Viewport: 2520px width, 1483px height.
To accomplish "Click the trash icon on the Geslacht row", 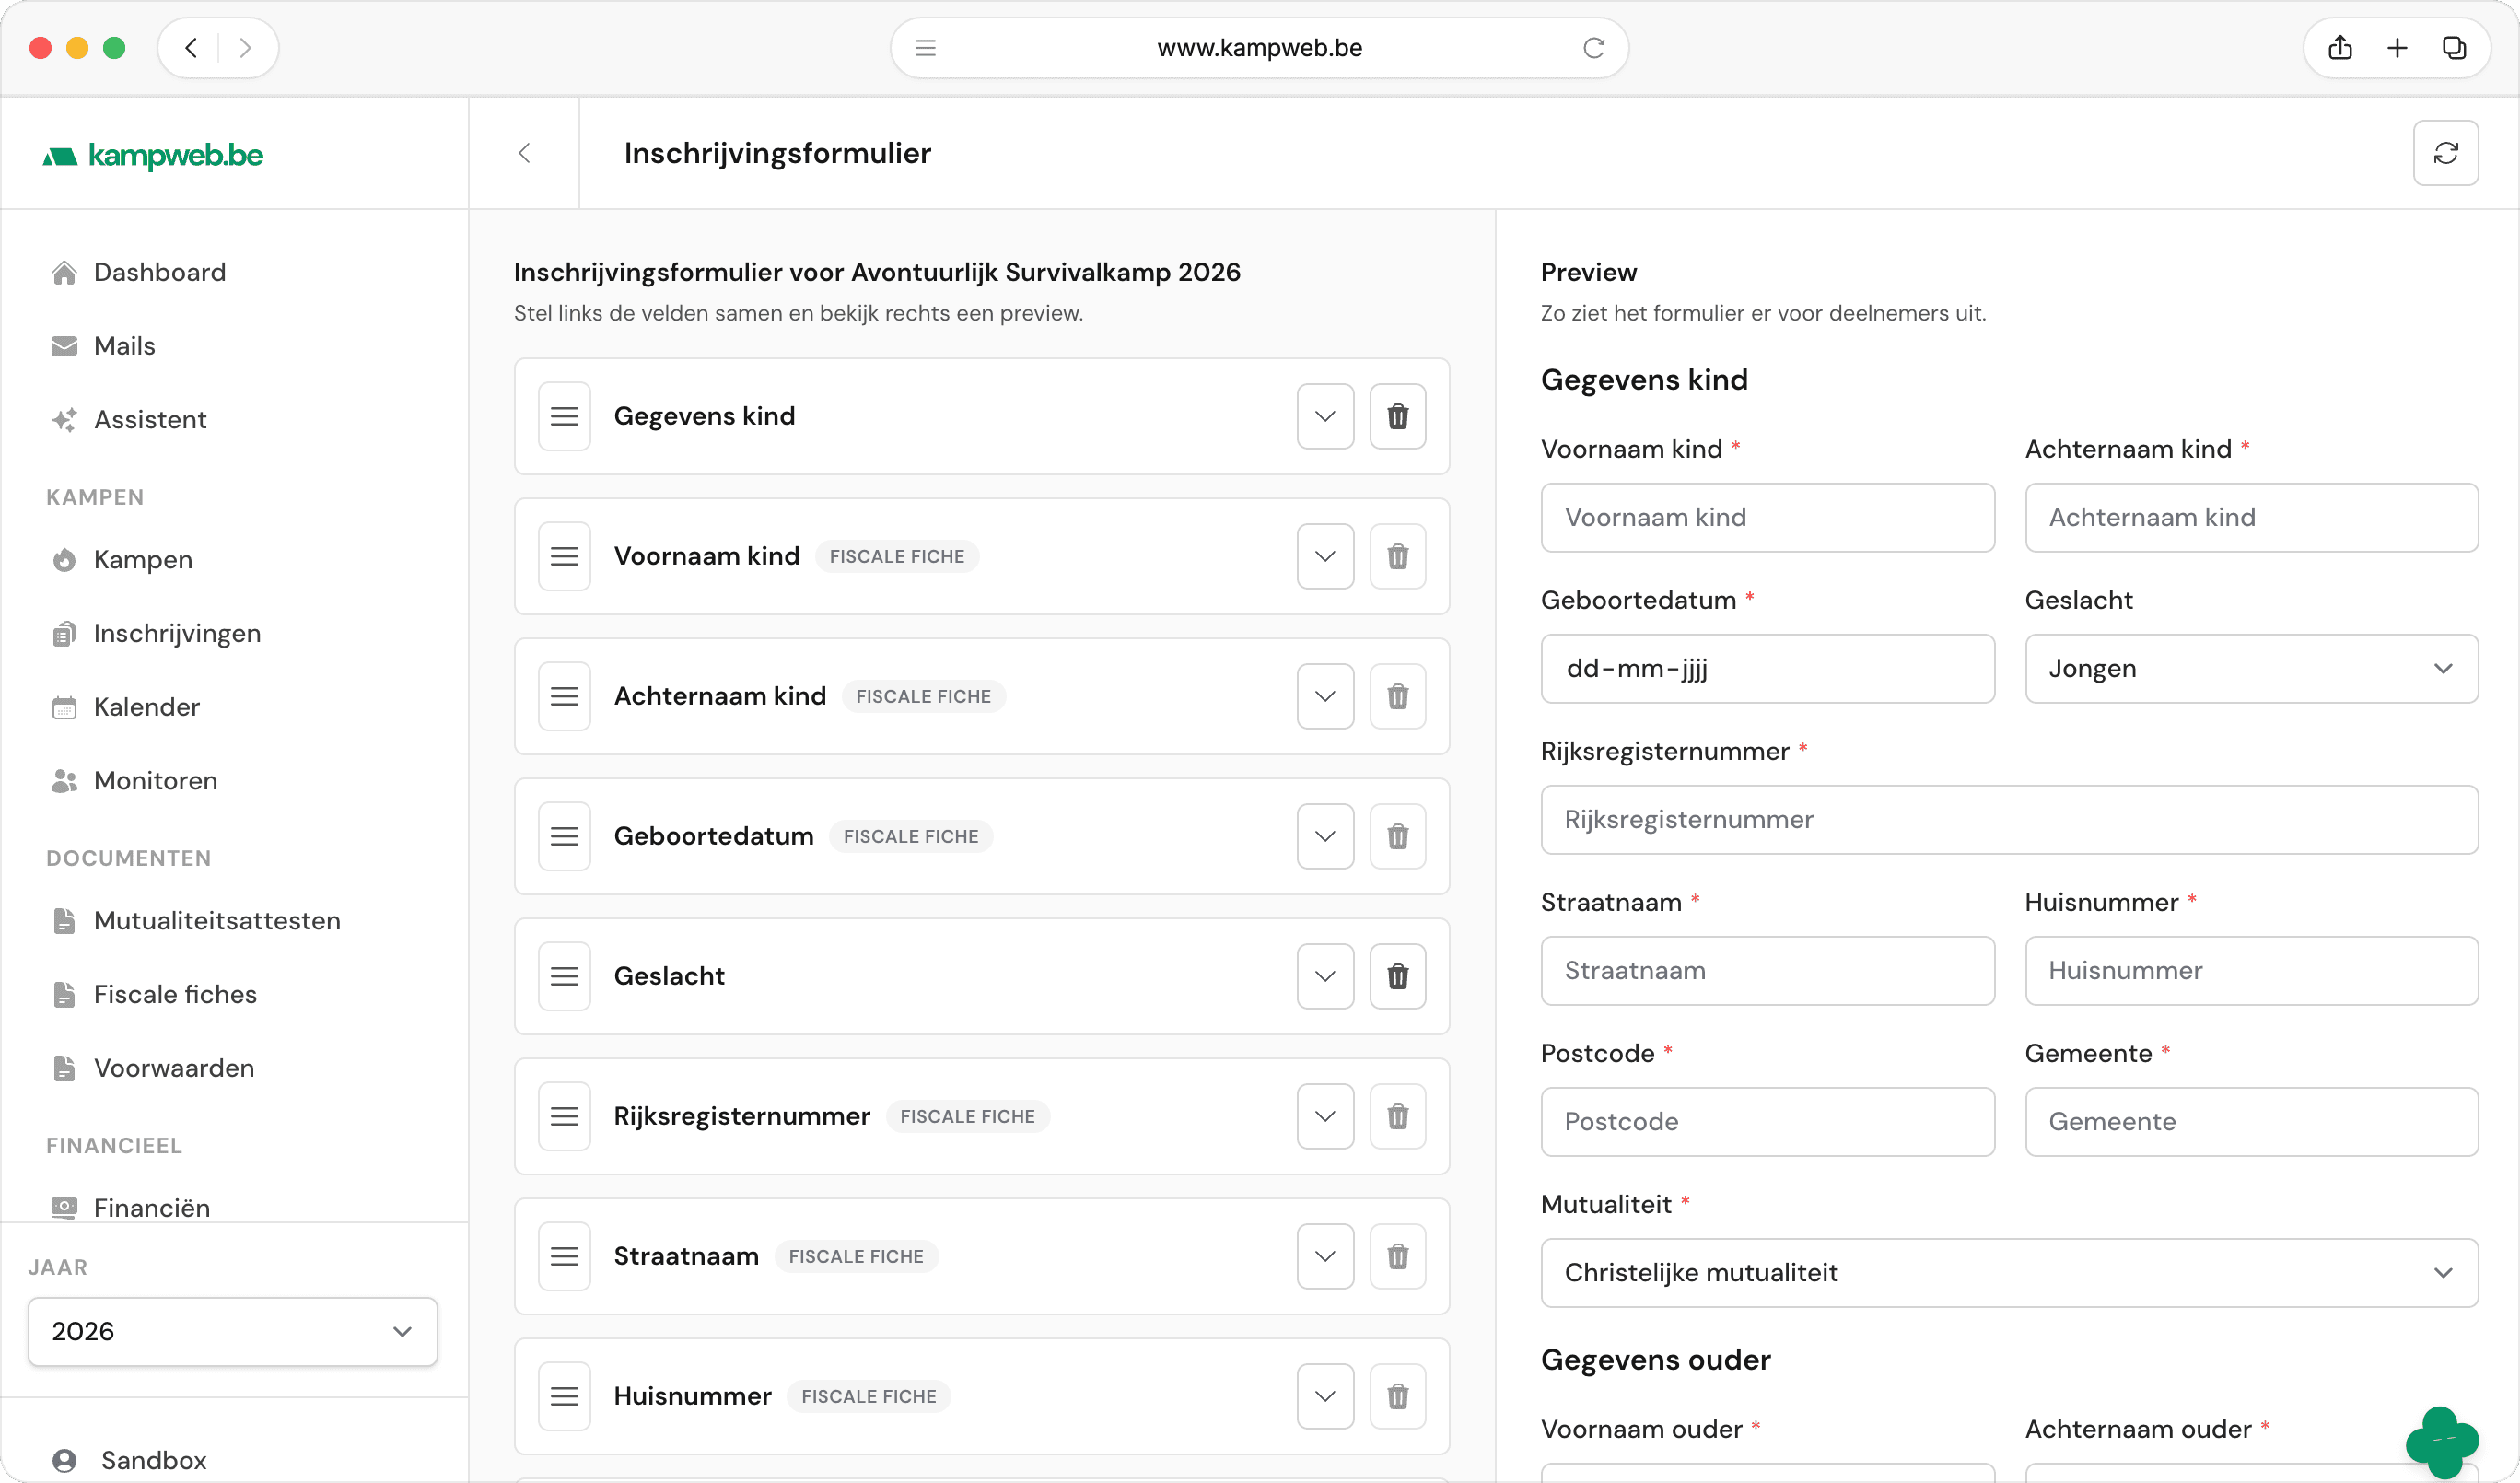I will click(1397, 976).
